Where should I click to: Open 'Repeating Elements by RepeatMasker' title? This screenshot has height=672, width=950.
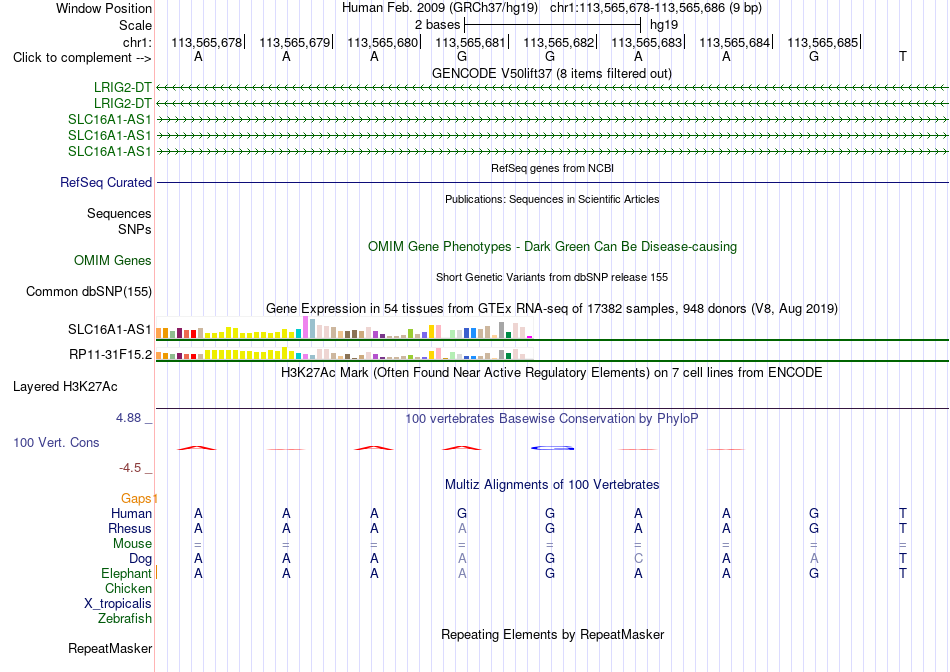coord(552,634)
